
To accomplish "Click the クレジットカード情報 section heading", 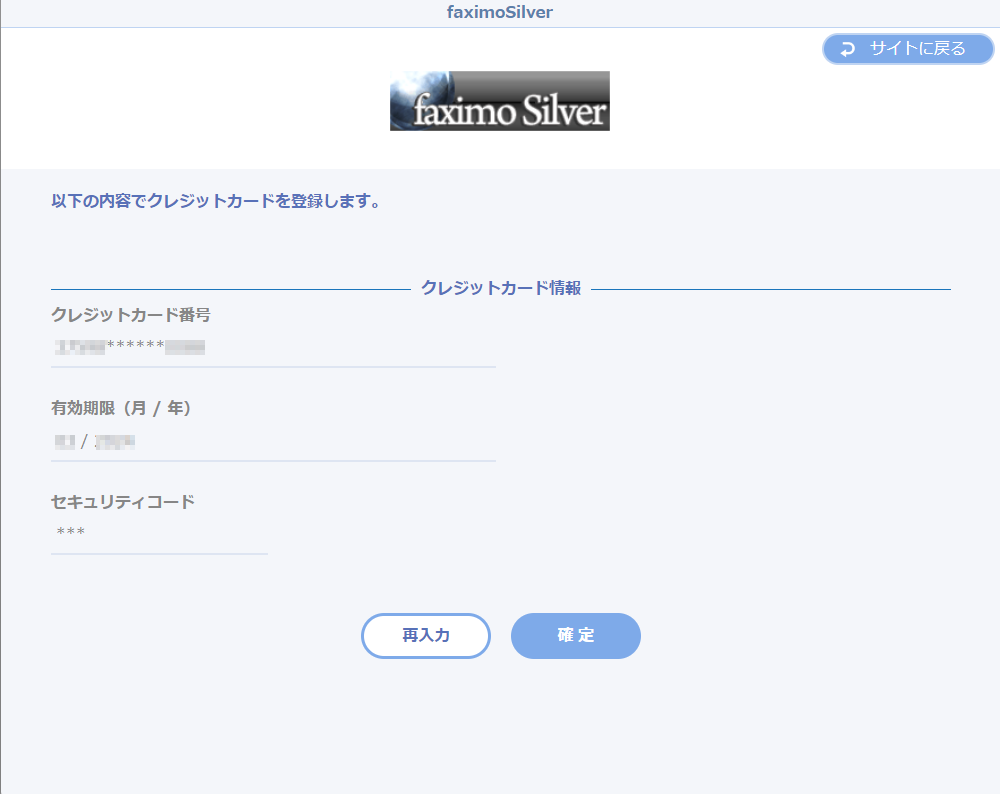I will click(x=501, y=288).
